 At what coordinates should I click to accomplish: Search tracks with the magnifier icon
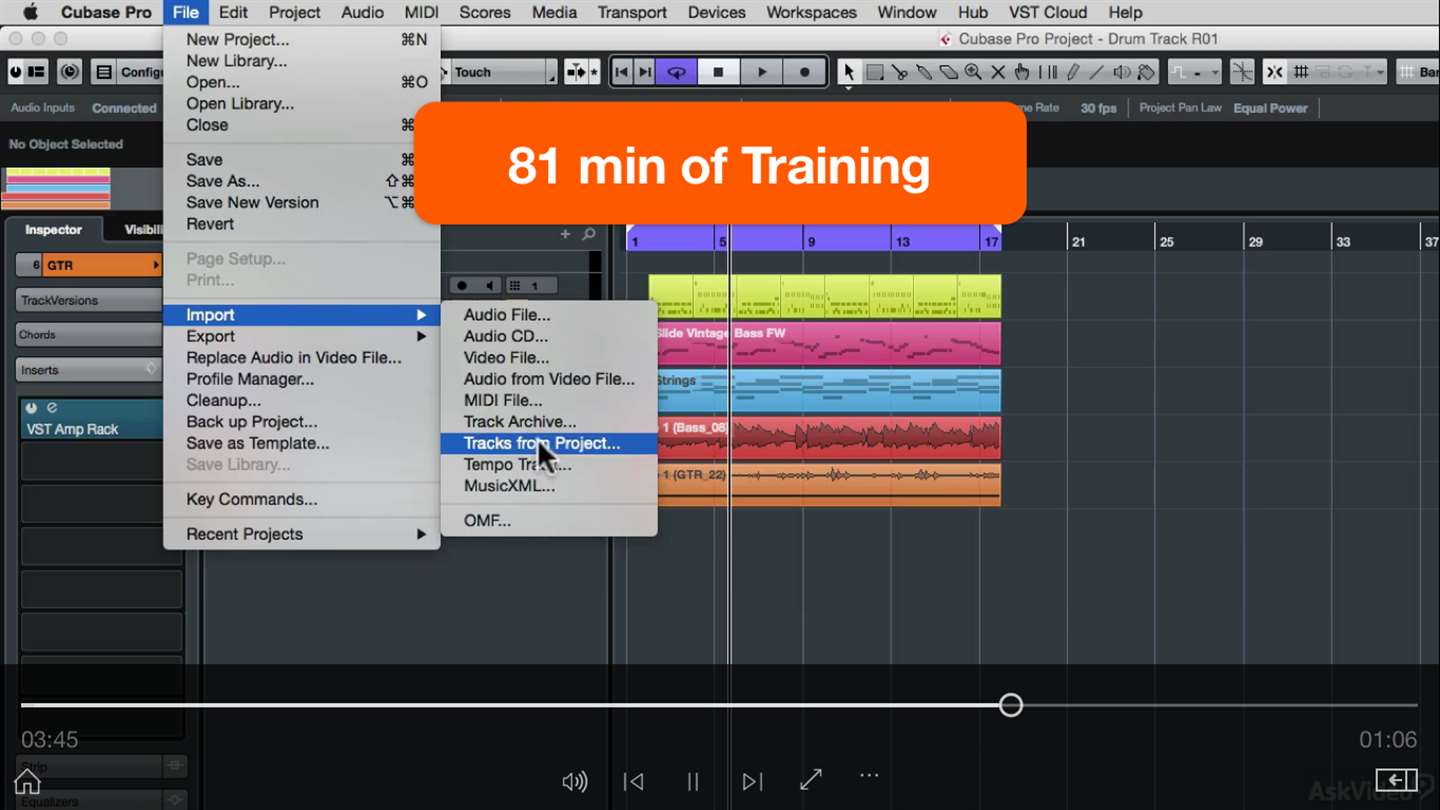pyautogui.click(x=589, y=234)
